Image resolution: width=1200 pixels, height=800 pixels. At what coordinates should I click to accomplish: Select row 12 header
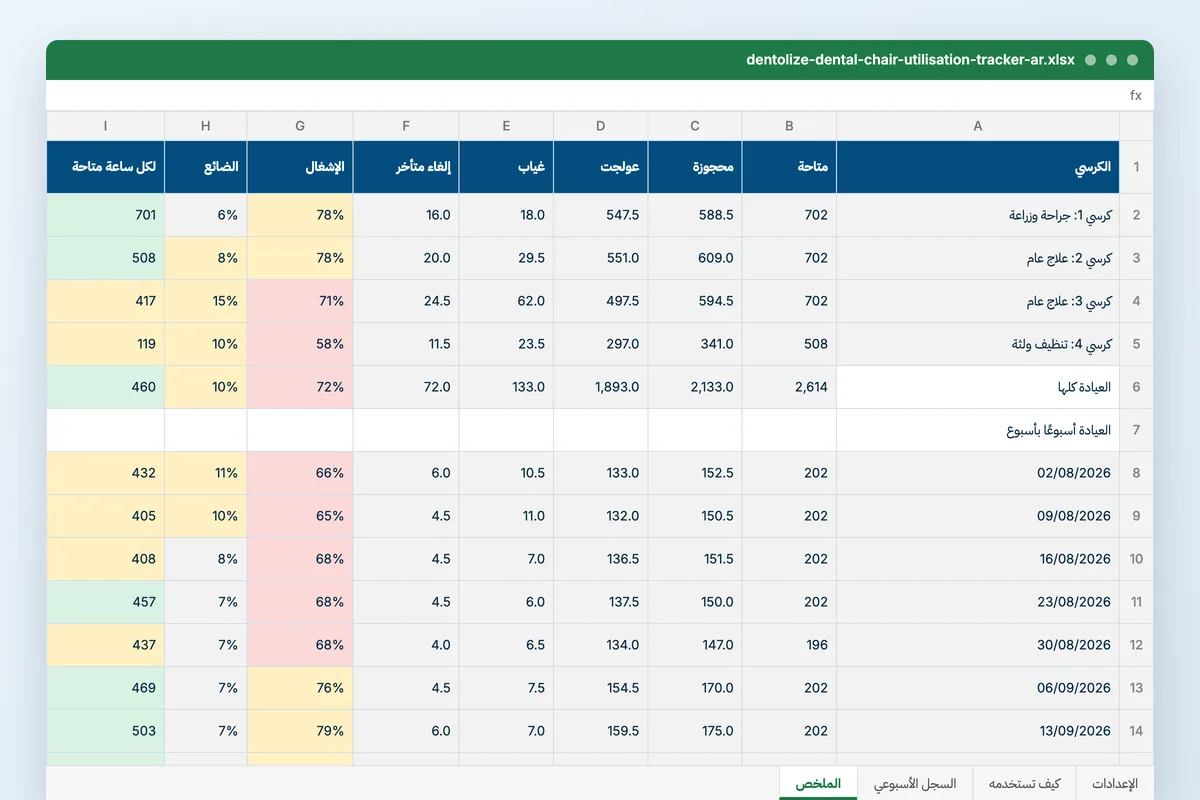(1136, 645)
